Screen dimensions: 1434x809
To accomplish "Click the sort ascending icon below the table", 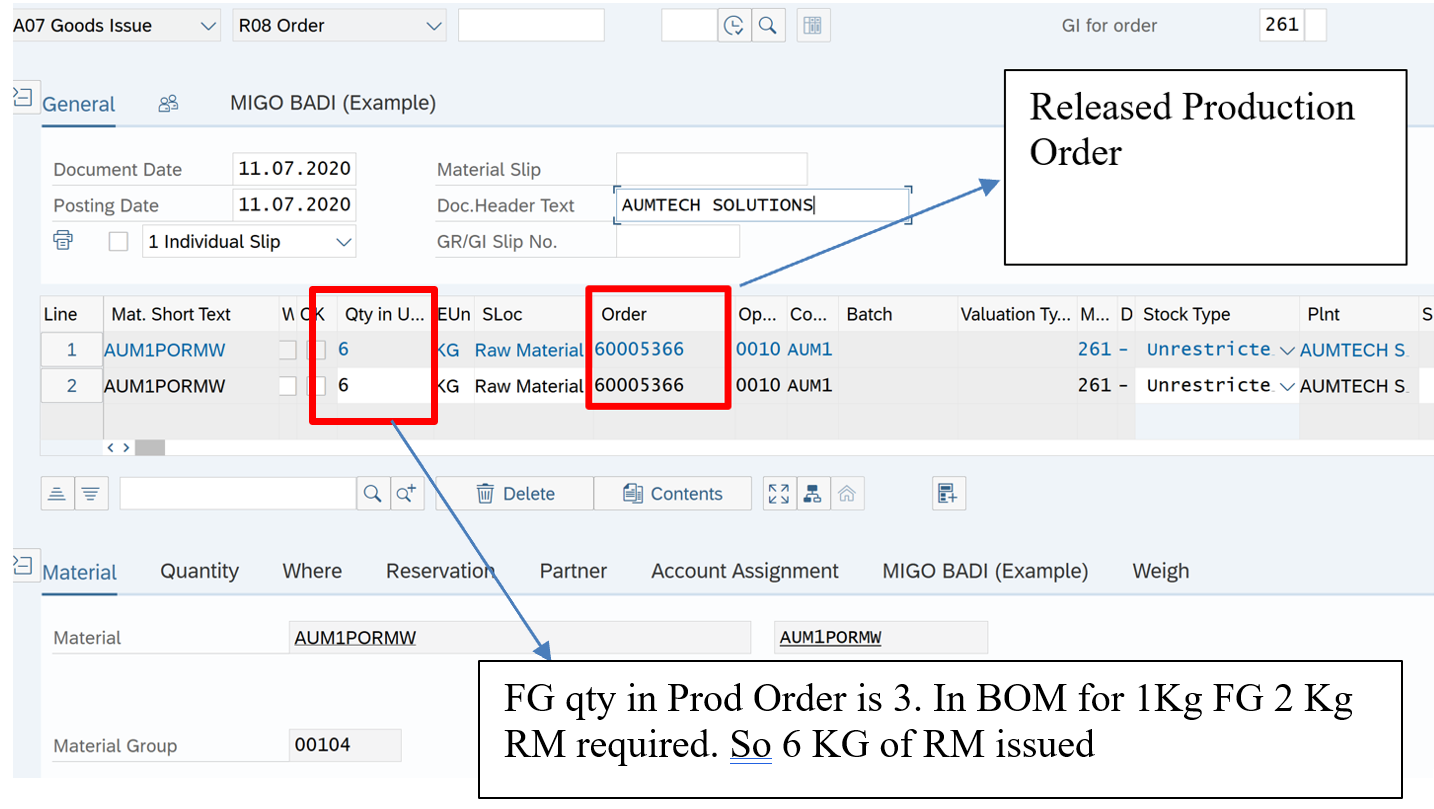I will tap(57, 493).
